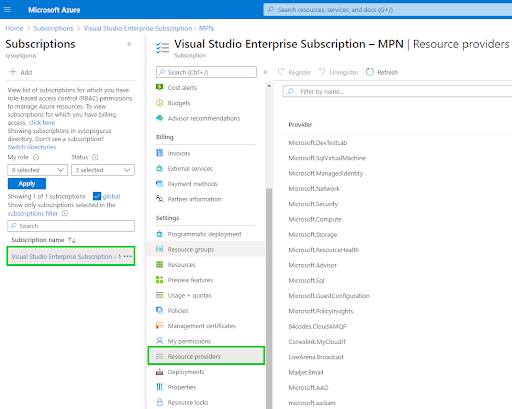Collapse the Subscriptions panel
512x409 pixels.
coord(129,44)
